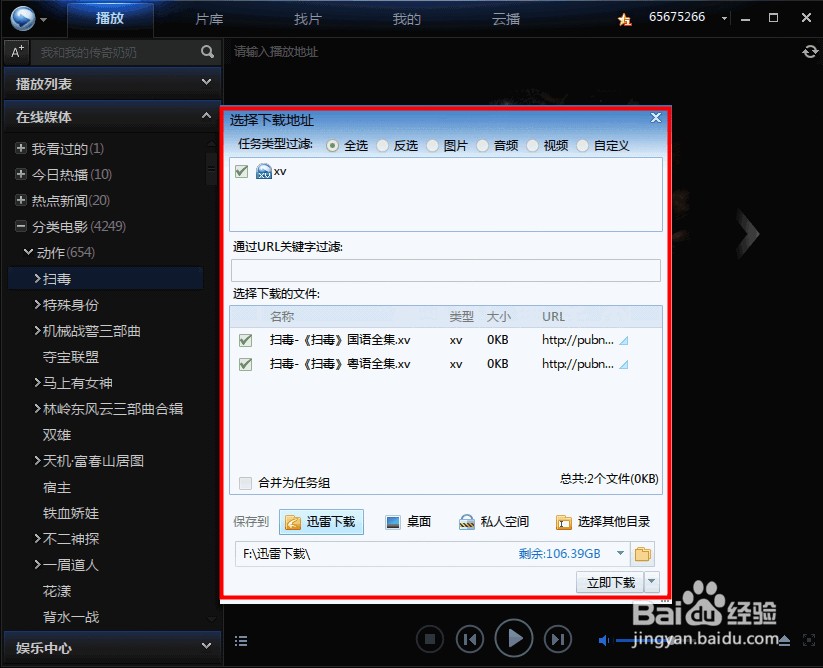Viewport: 823px width, 668px height.
Task: Expand 我看过的 tree node
Action: 20,148
